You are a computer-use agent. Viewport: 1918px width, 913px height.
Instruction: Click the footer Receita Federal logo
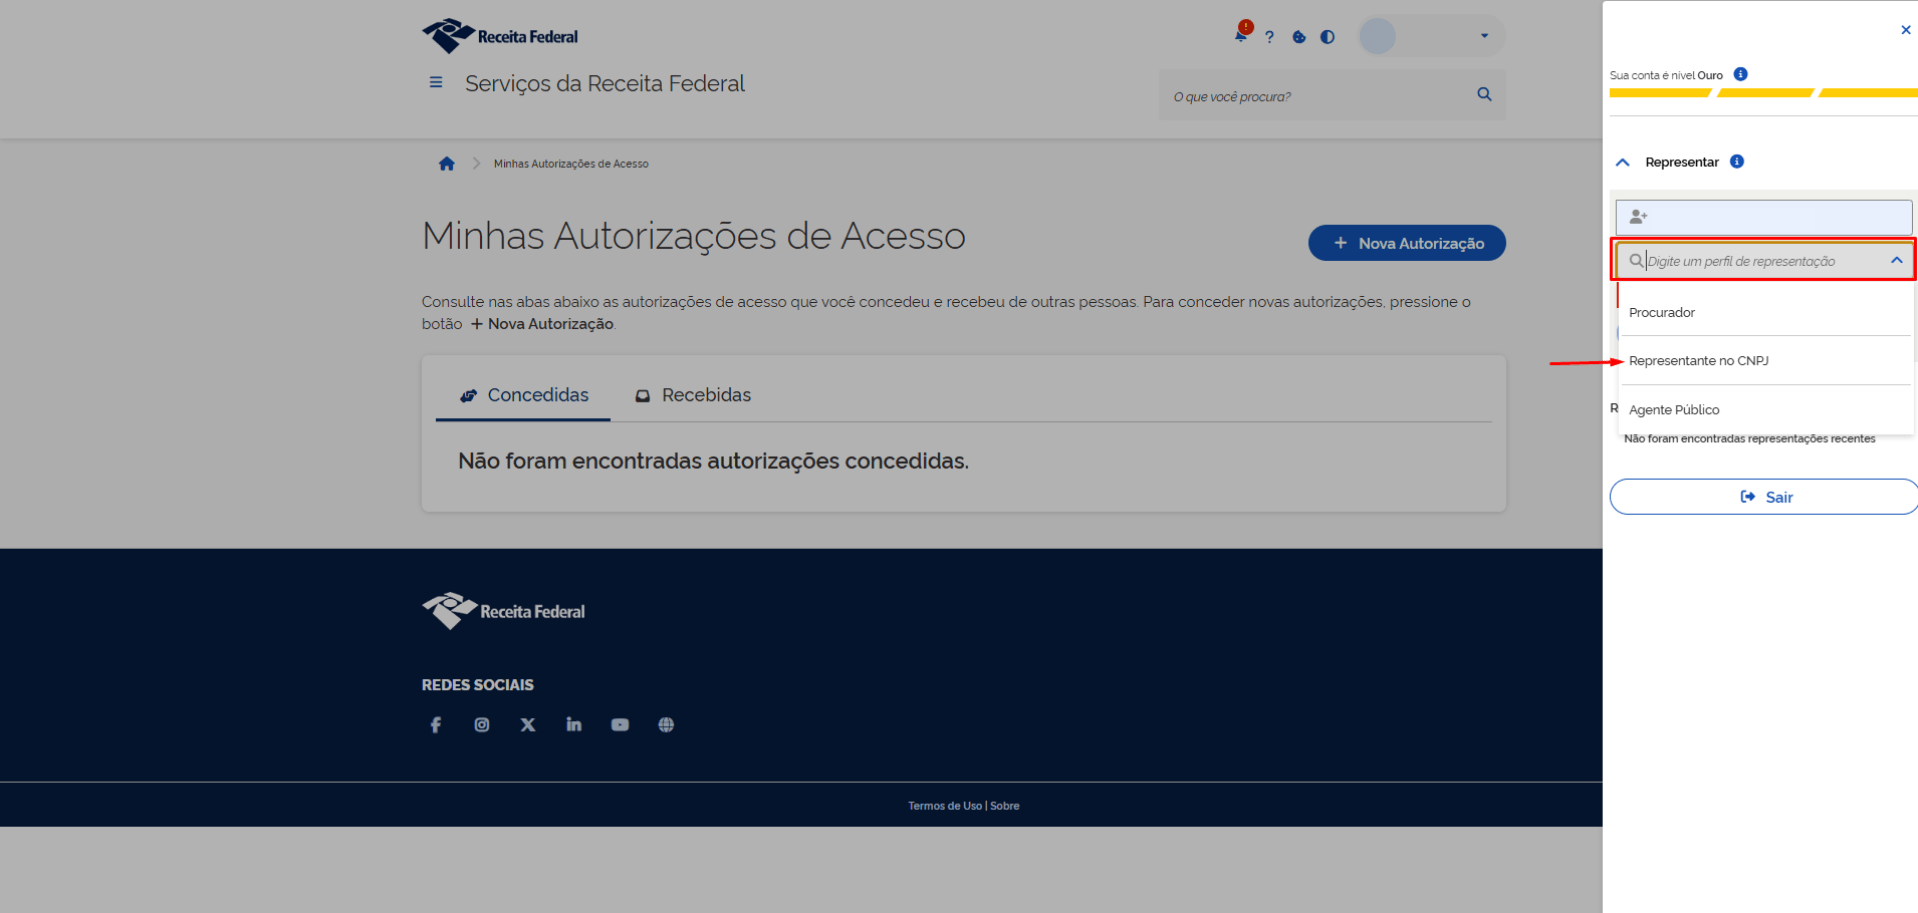503,611
